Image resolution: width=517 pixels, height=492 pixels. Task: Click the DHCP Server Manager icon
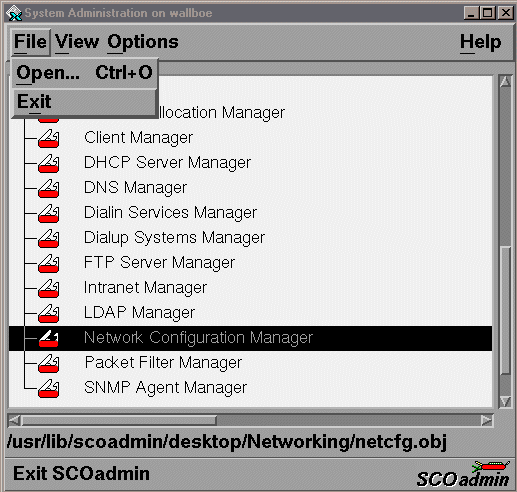49,163
